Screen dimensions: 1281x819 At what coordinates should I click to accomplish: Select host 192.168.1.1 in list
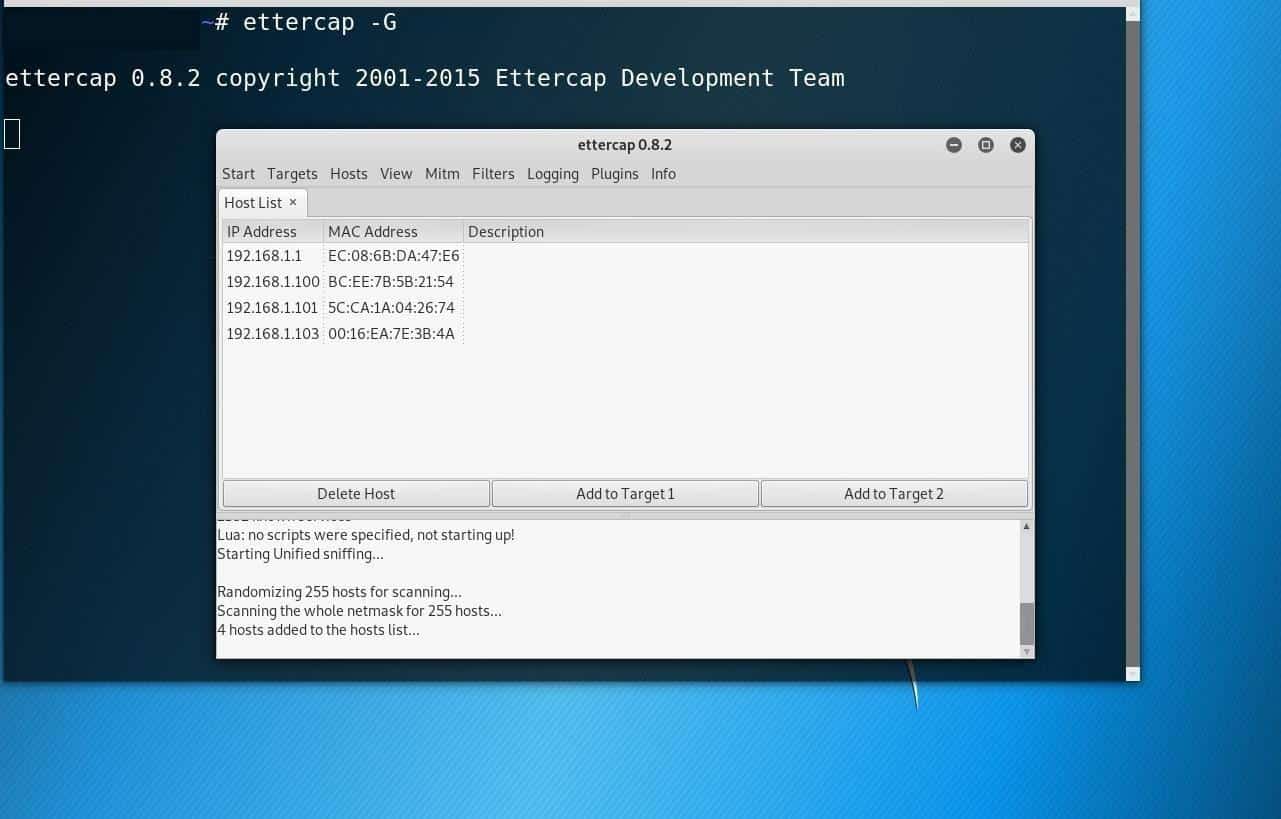click(264, 256)
